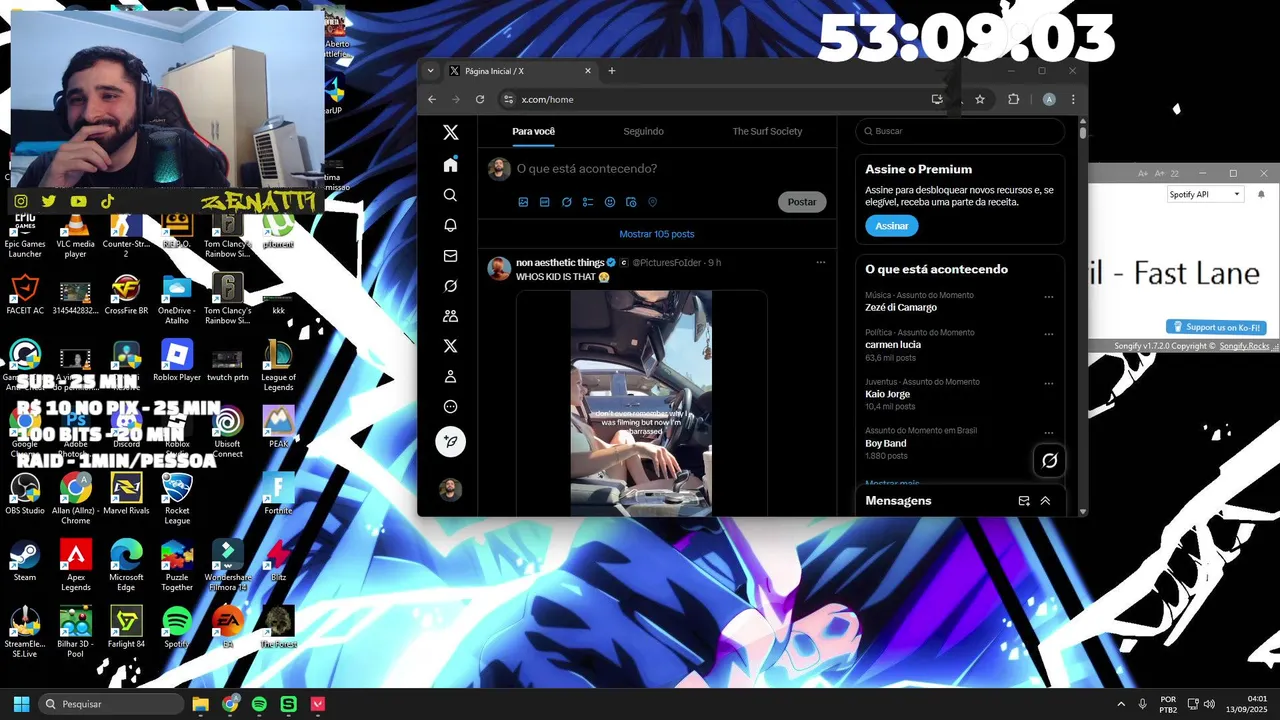The width and height of the screenshot is (1280, 720).
Task: Open the More circle icon in X sidebar
Action: pyautogui.click(x=450, y=407)
